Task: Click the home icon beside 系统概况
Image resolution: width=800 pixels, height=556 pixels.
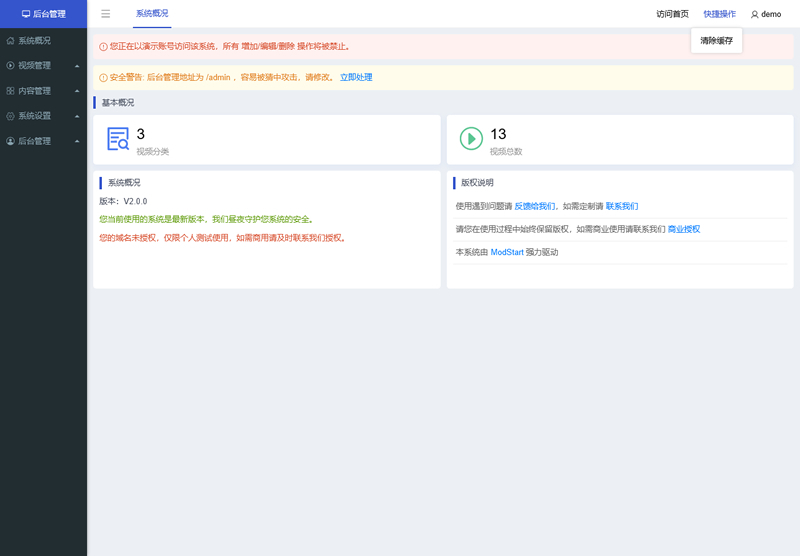Action: point(10,40)
